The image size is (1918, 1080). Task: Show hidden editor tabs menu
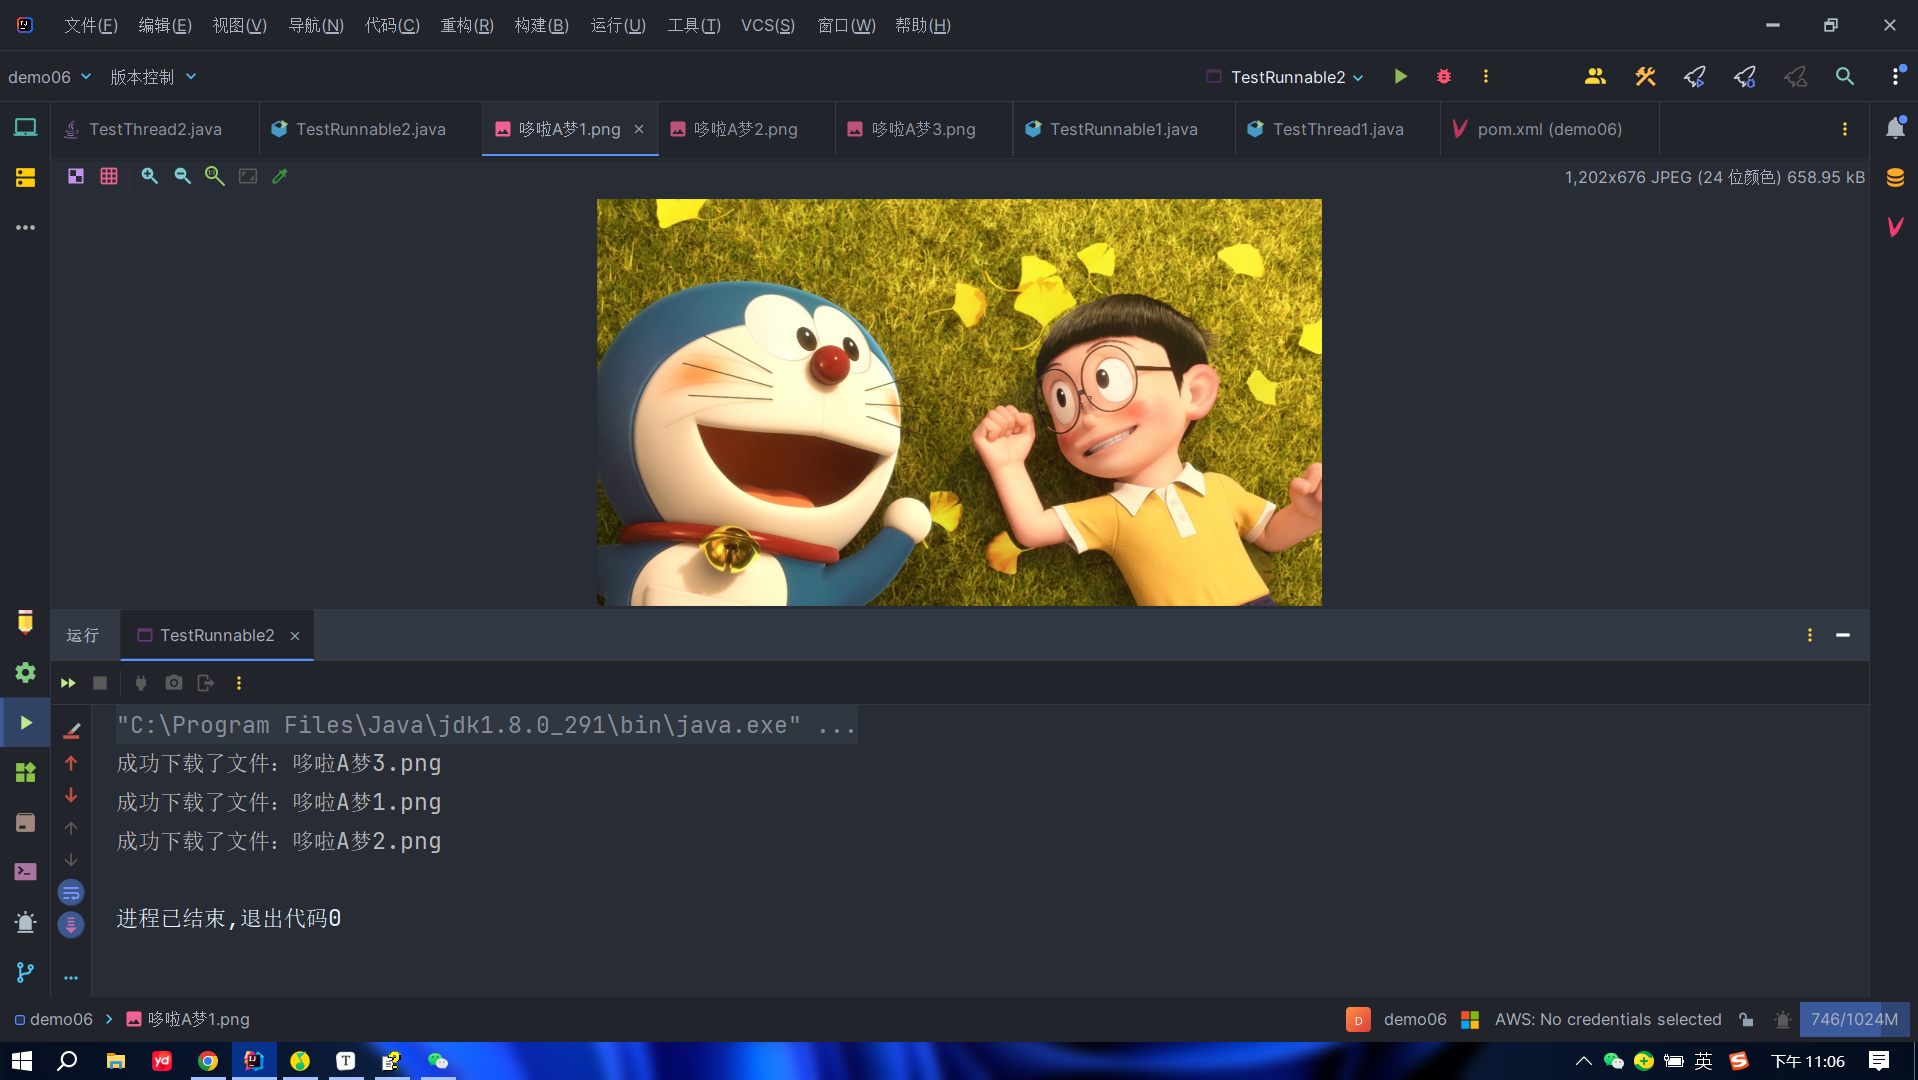coord(1845,129)
